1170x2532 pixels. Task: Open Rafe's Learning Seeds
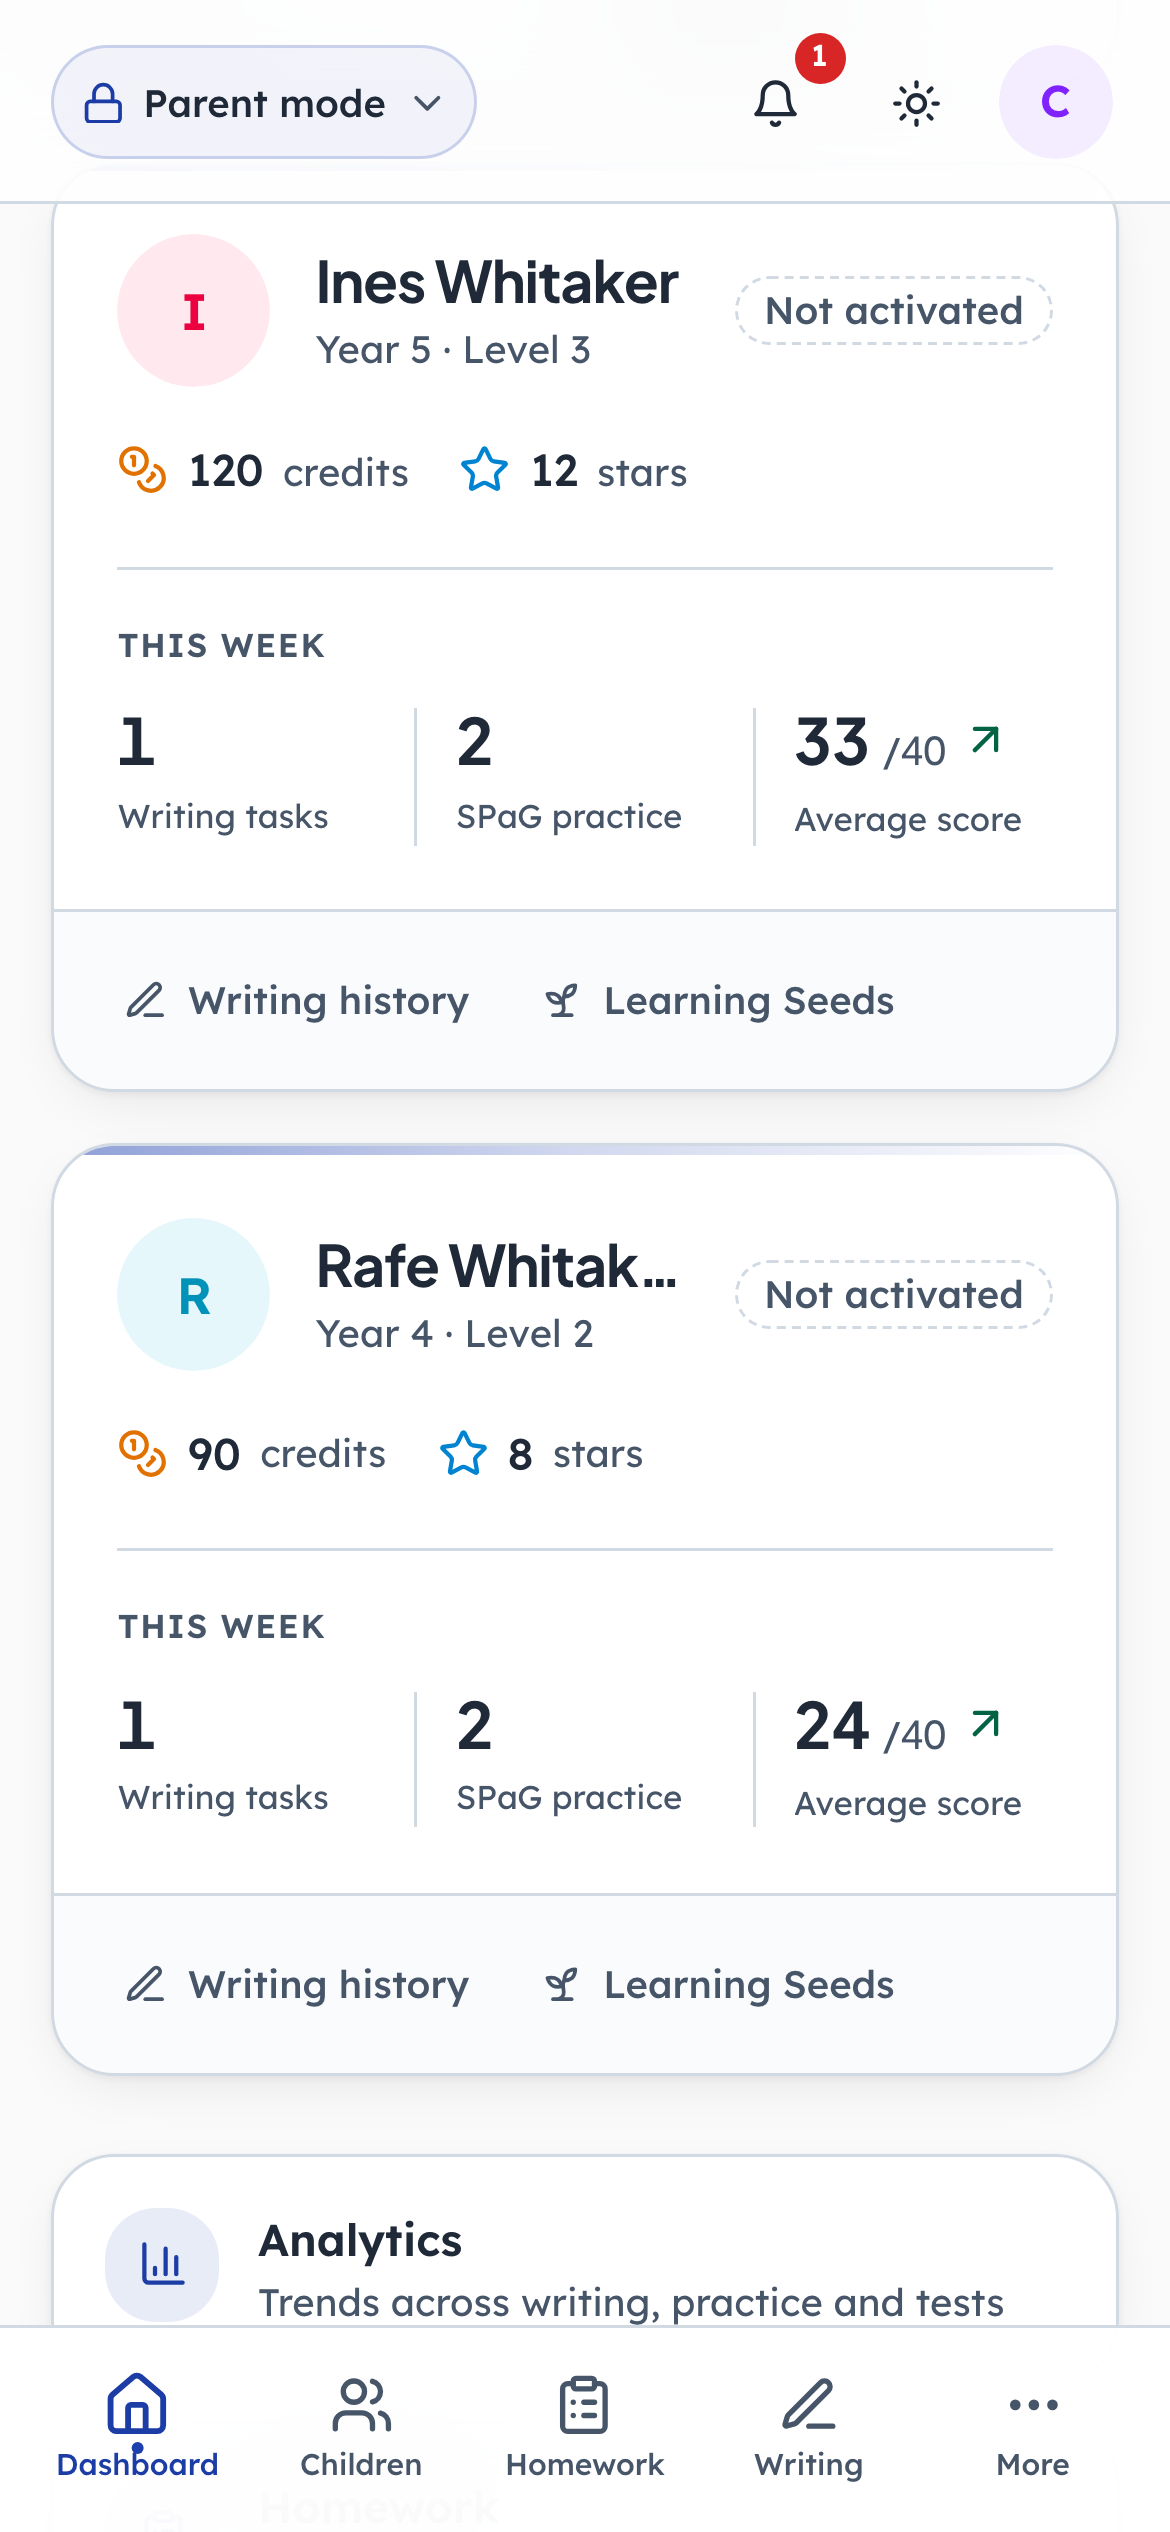(719, 1985)
